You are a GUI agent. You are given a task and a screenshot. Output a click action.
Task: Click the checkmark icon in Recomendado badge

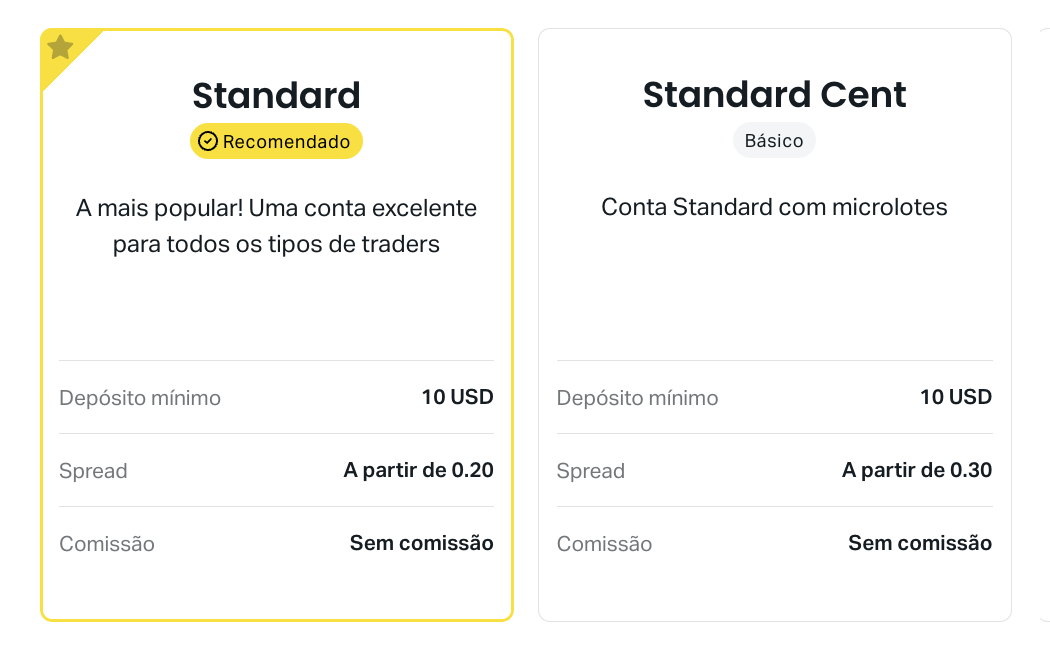(208, 141)
